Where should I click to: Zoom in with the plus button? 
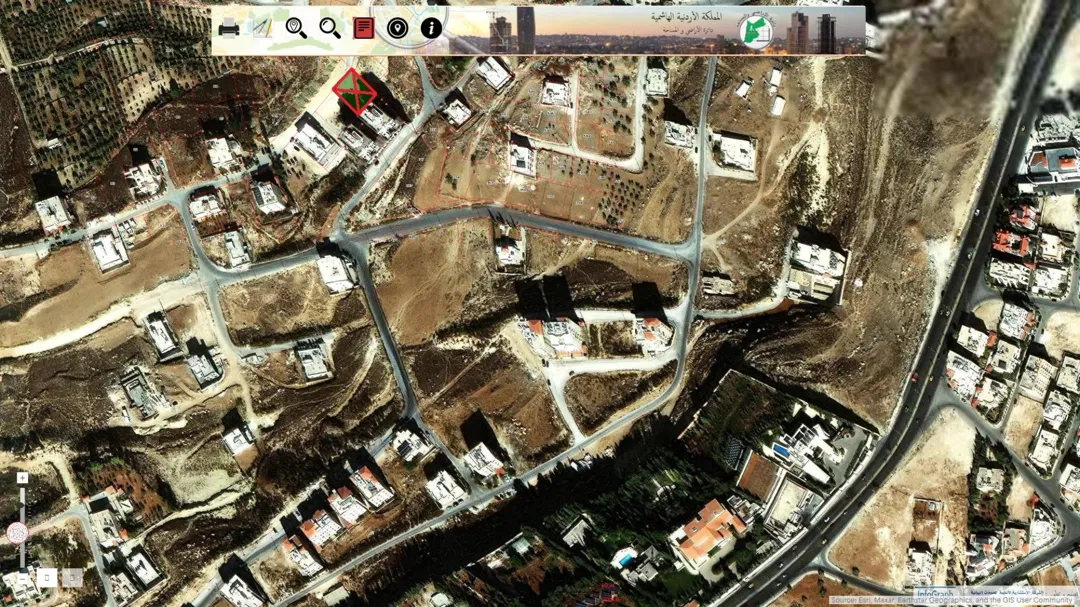(22, 478)
